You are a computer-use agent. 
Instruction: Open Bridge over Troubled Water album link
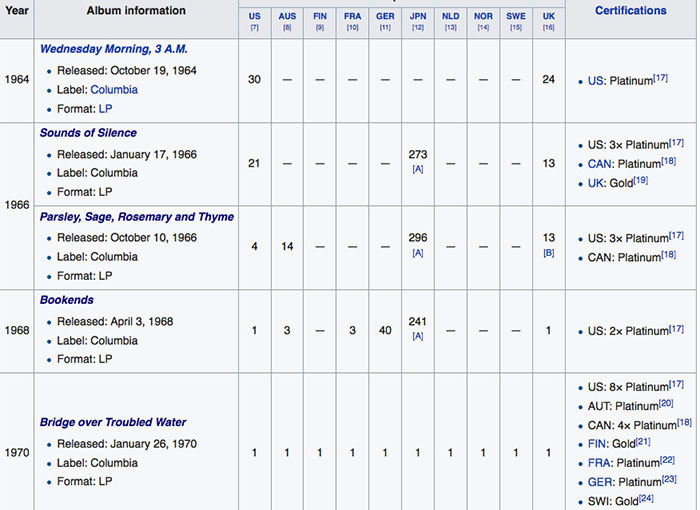(x=112, y=422)
